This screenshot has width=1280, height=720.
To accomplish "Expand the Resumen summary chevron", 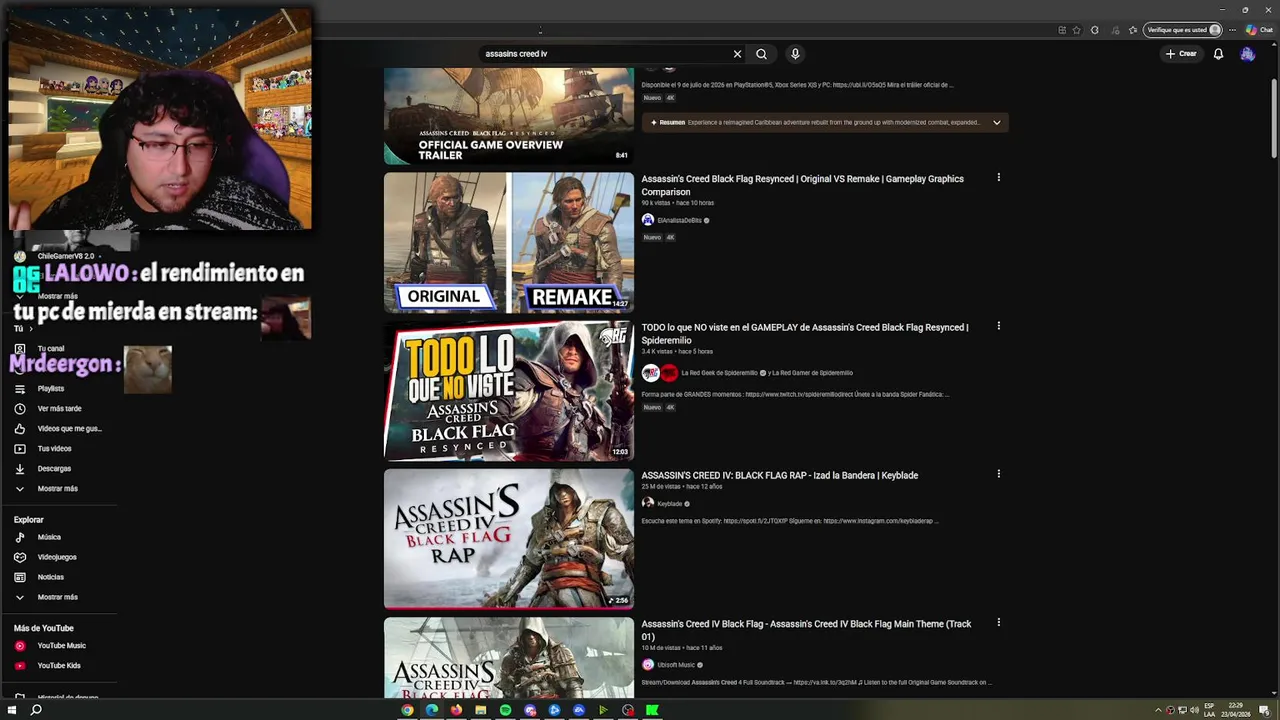I will (996, 123).
